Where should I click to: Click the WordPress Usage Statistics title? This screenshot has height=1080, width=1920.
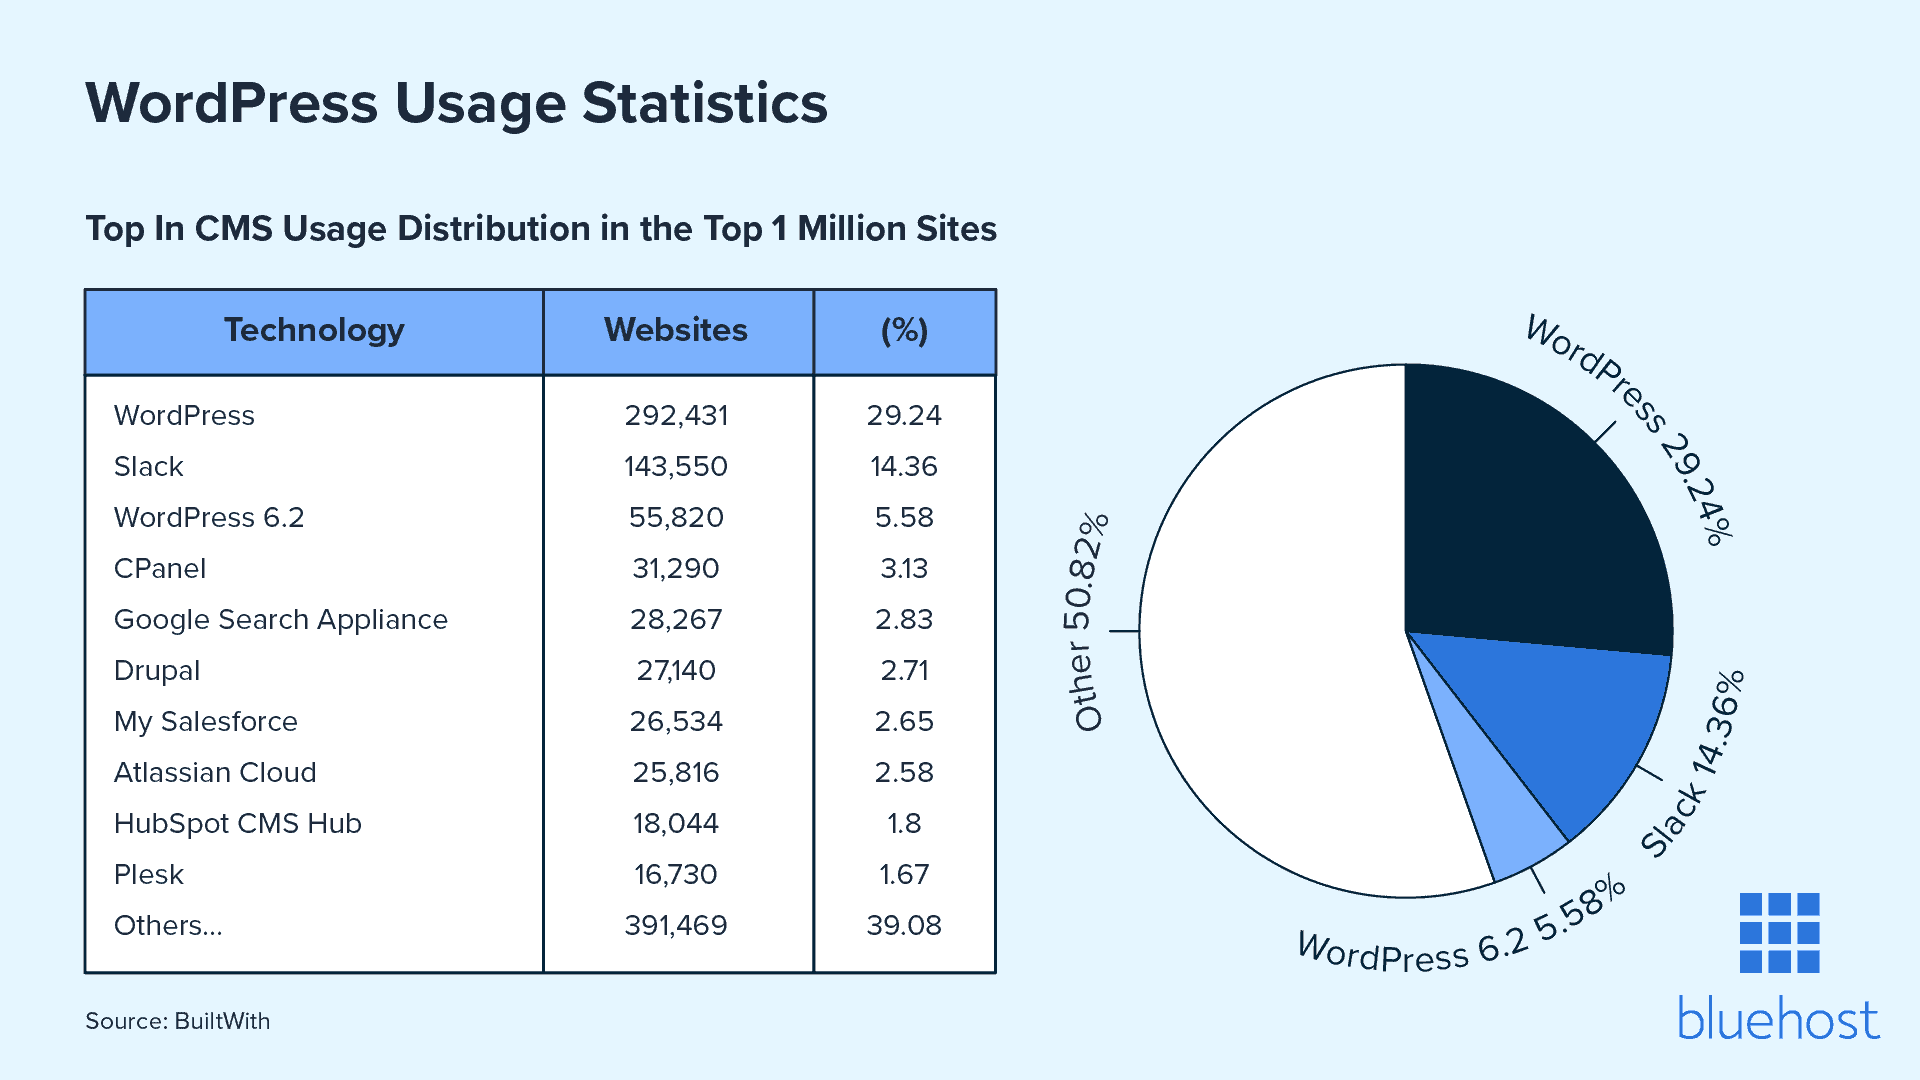tap(456, 103)
